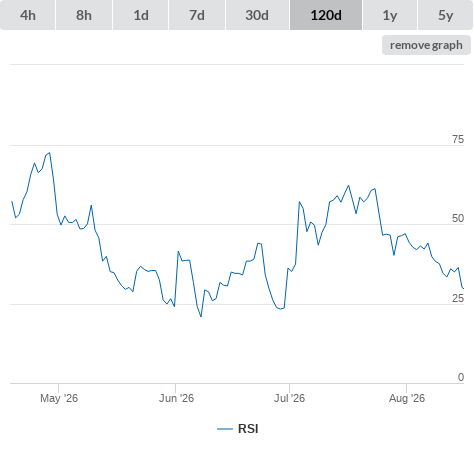Open the 7d time range
474x455 pixels.
(197, 15)
